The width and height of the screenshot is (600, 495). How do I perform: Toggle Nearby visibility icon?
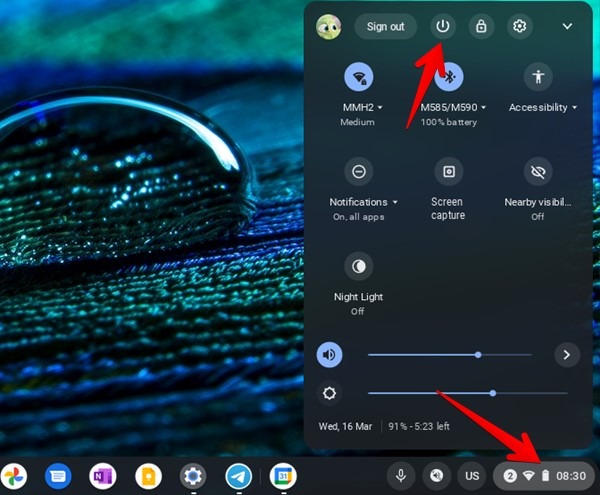[538, 171]
